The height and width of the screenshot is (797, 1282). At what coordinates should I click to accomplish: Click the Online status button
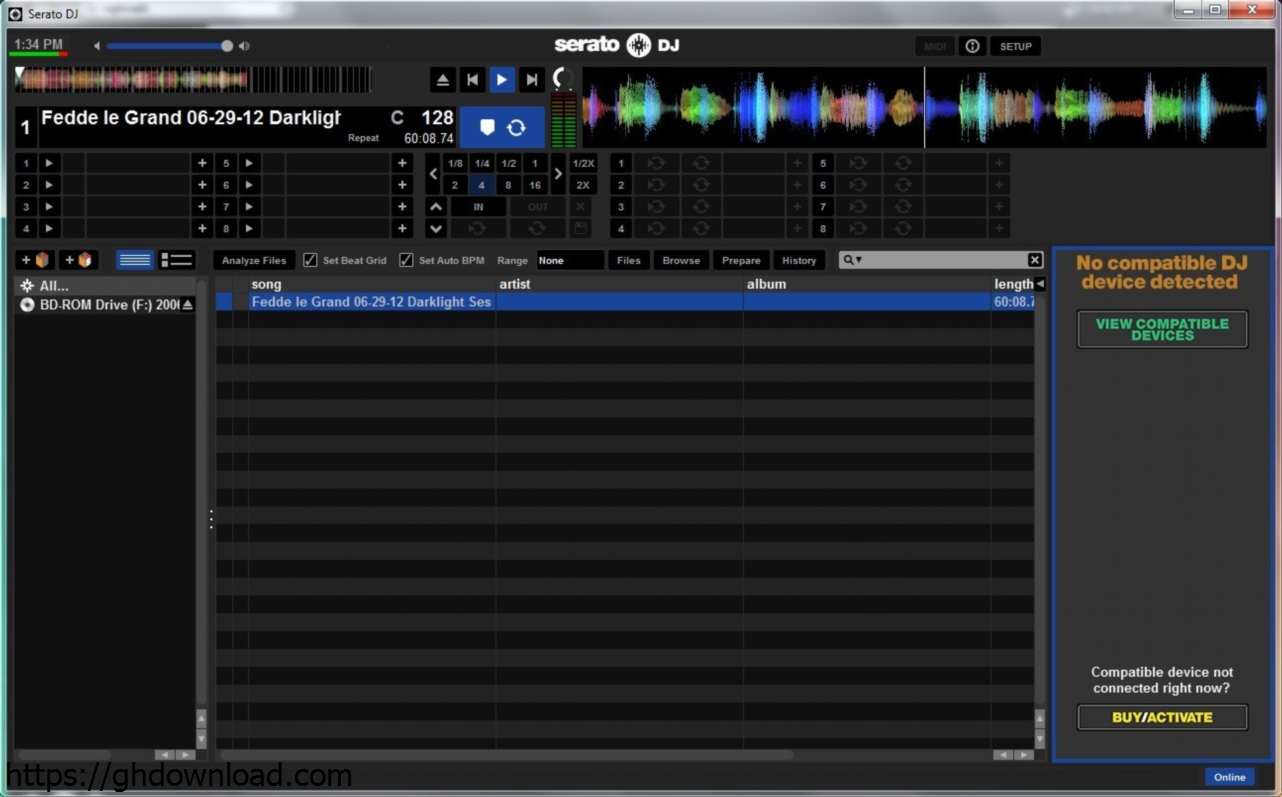coord(1229,777)
